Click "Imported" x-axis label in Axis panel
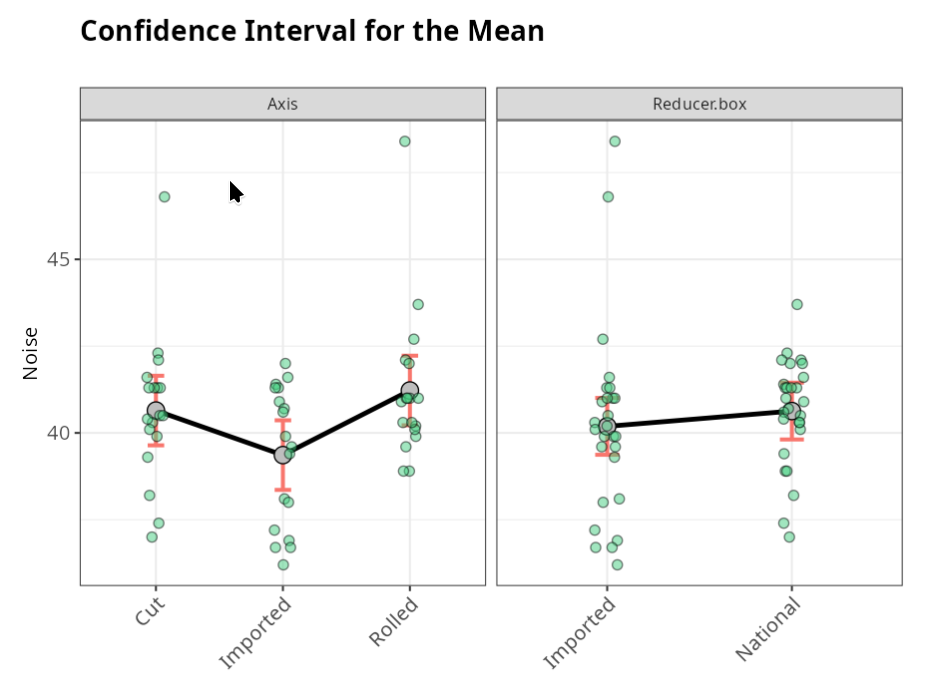 point(255,632)
